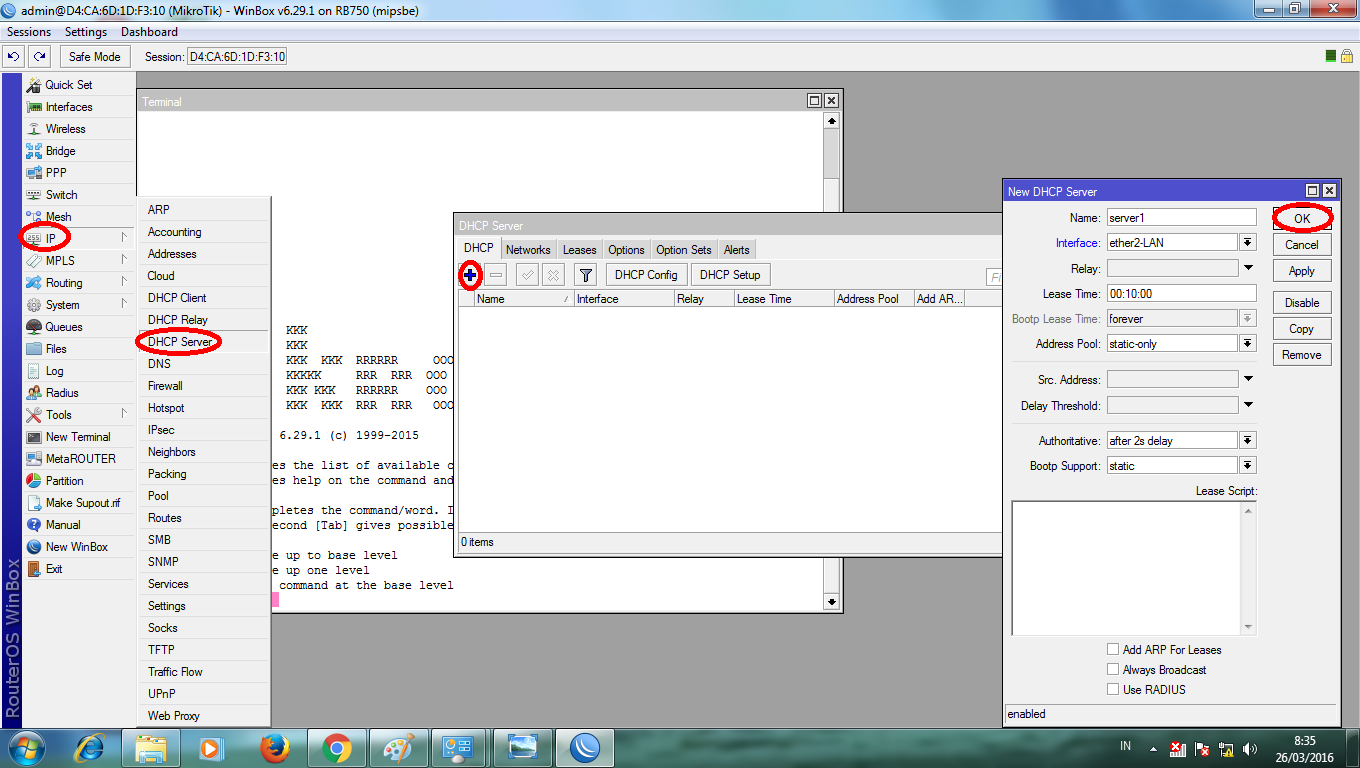Click the Lease Time input field
Image resolution: width=1360 pixels, height=768 pixels.
pyautogui.click(x=1181, y=294)
